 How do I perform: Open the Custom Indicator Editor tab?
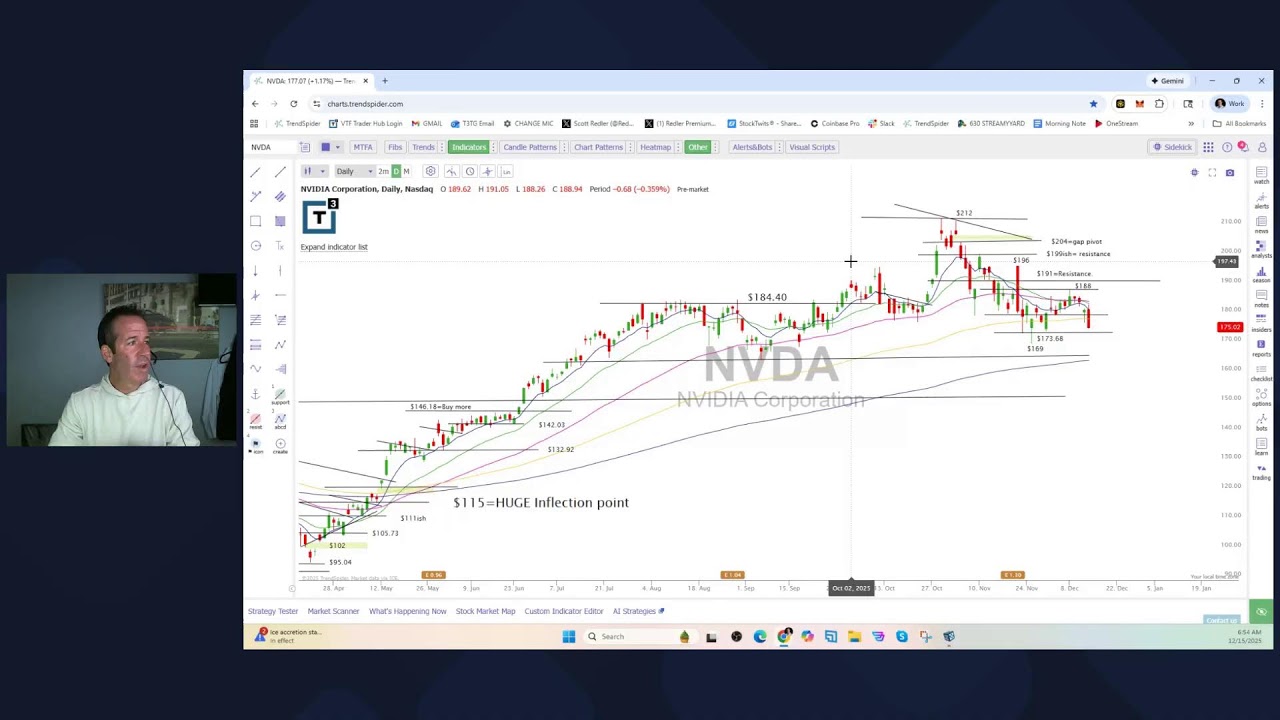tap(564, 611)
